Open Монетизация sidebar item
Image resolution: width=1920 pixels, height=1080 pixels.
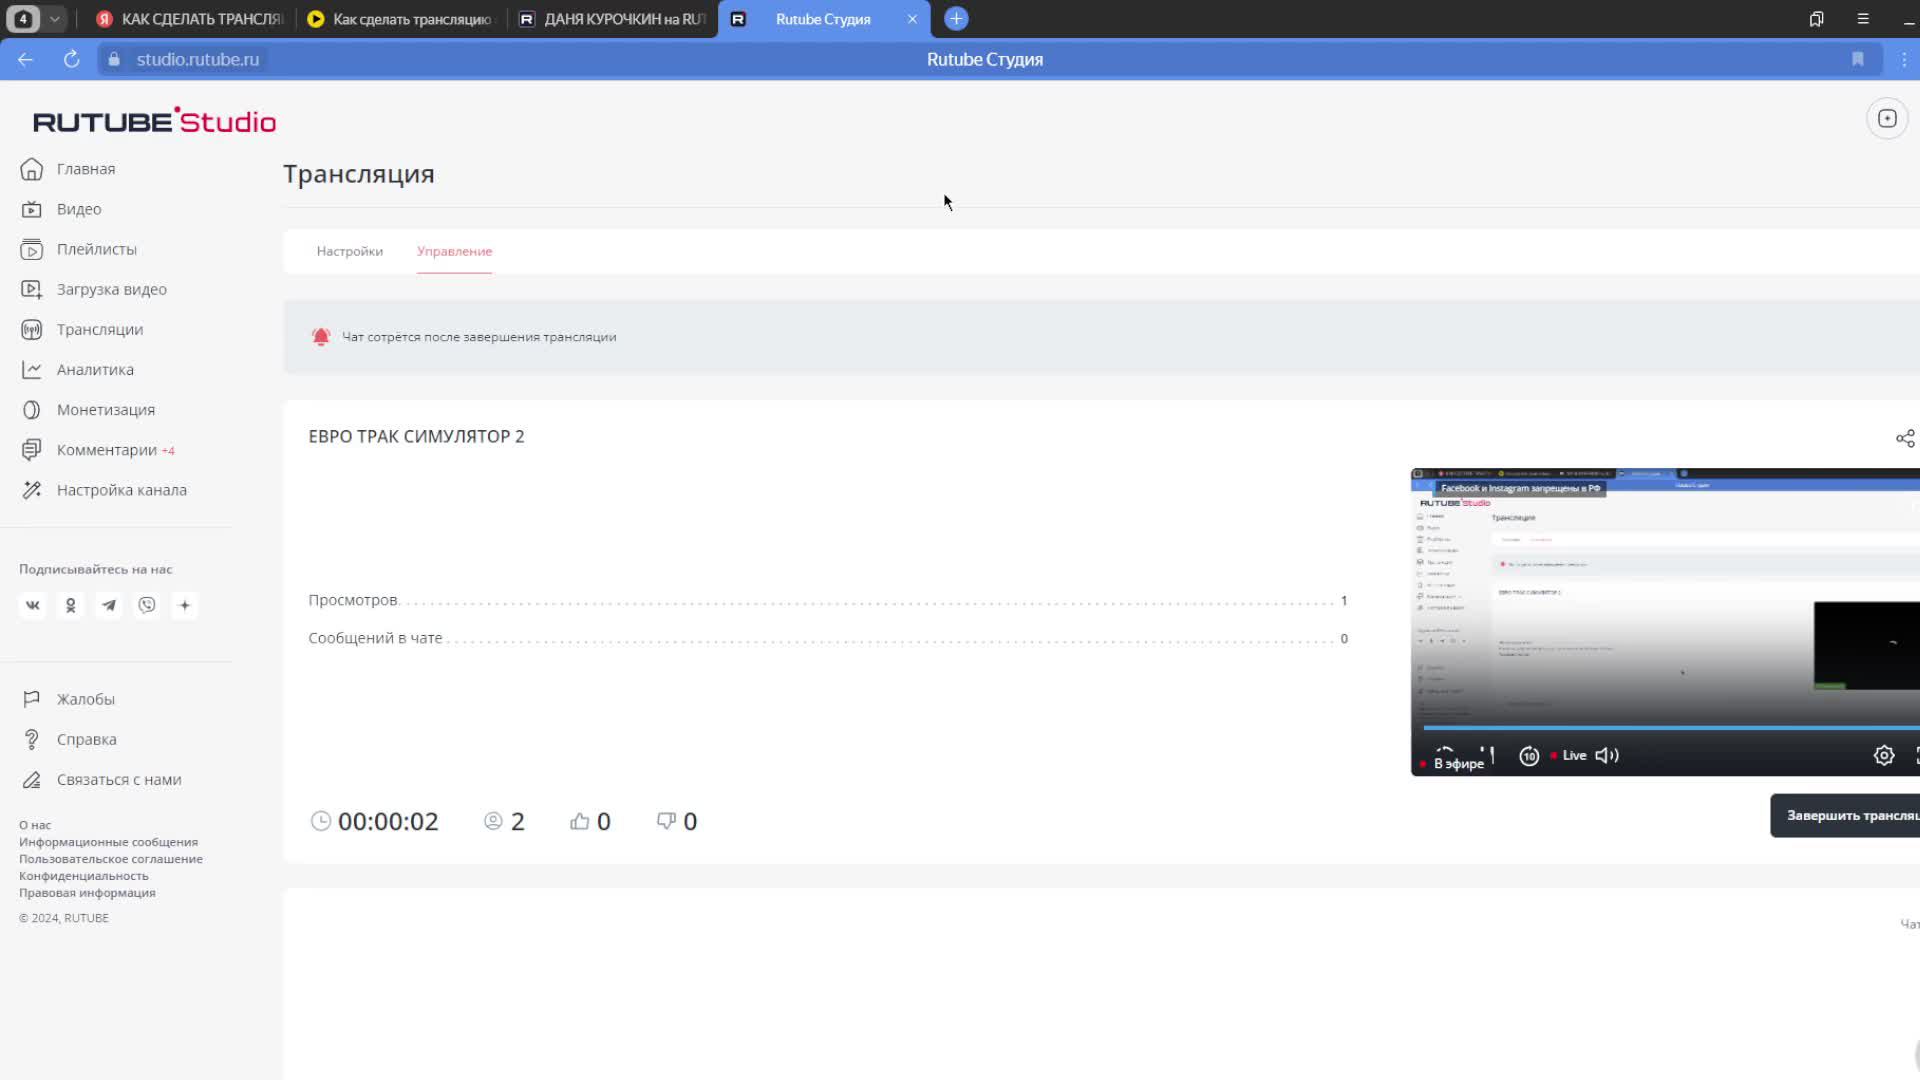[105, 410]
